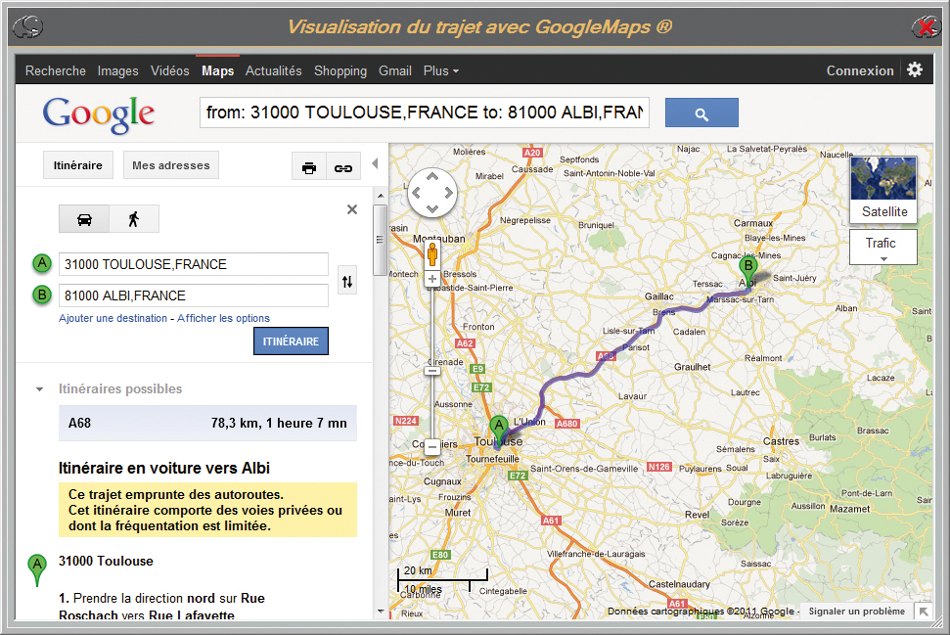Click the blue search magnifier button
Viewport: 950px width, 635px height.
coord(702,113)
